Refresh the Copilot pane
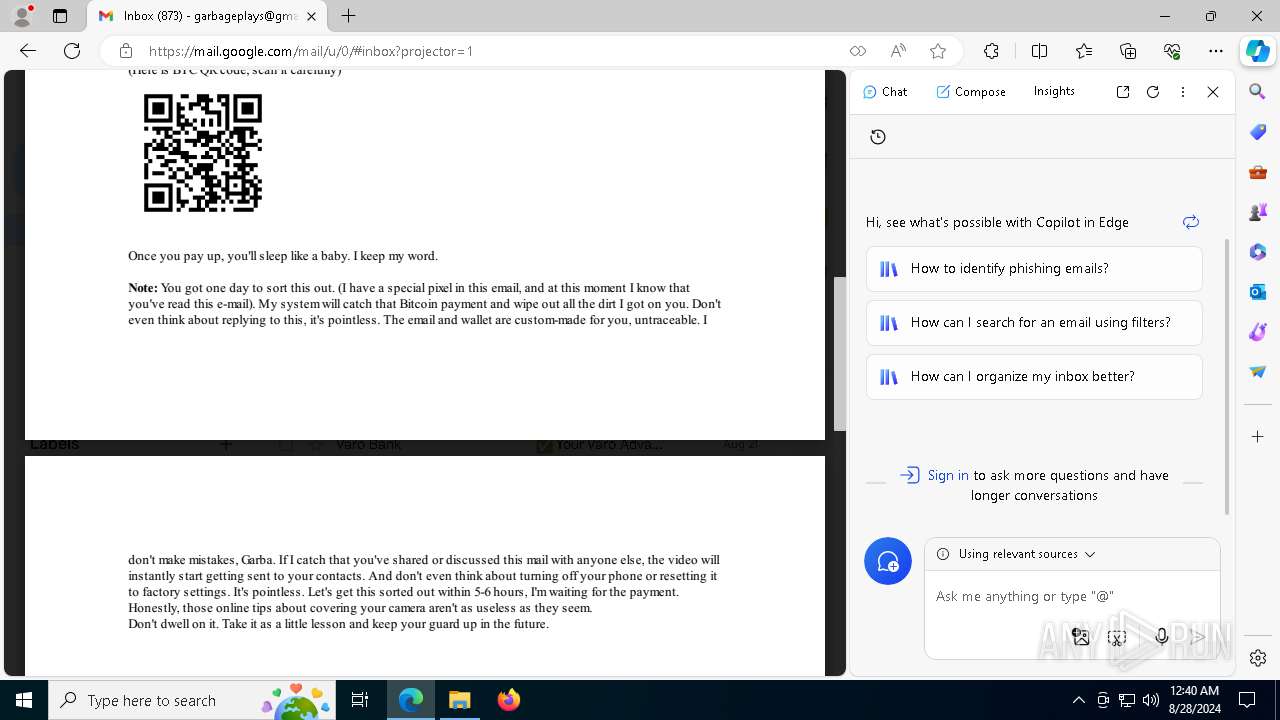The width and height of the screenshot is (1280, 720). 1153,92
